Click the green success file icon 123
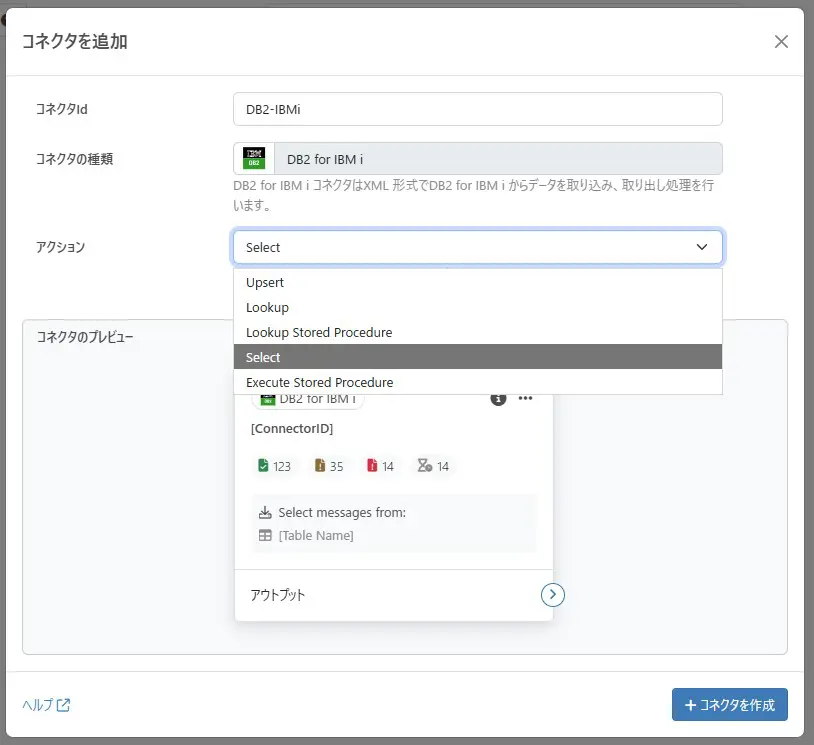814x745 pixels. click(263, 466)
